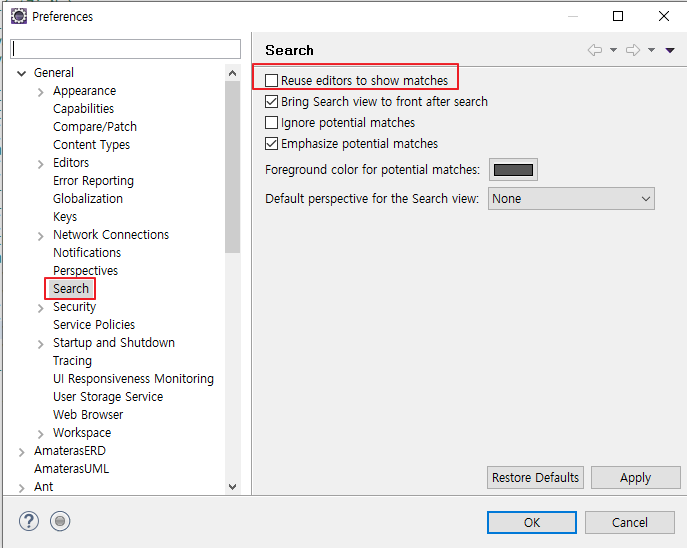Viewport: 687px width, 548px height.
Task: Click the Help question mark icon
Action: [29, 521]
